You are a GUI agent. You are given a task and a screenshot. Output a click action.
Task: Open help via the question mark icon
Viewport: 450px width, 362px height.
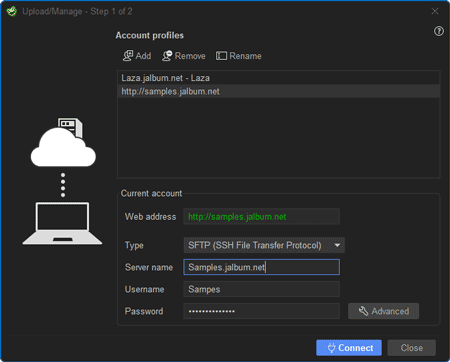tap(439, 31)
